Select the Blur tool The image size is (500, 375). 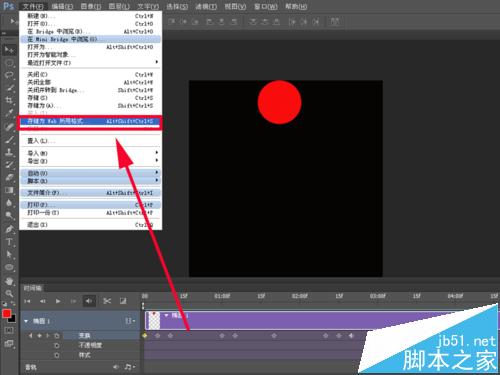point(9,203)
